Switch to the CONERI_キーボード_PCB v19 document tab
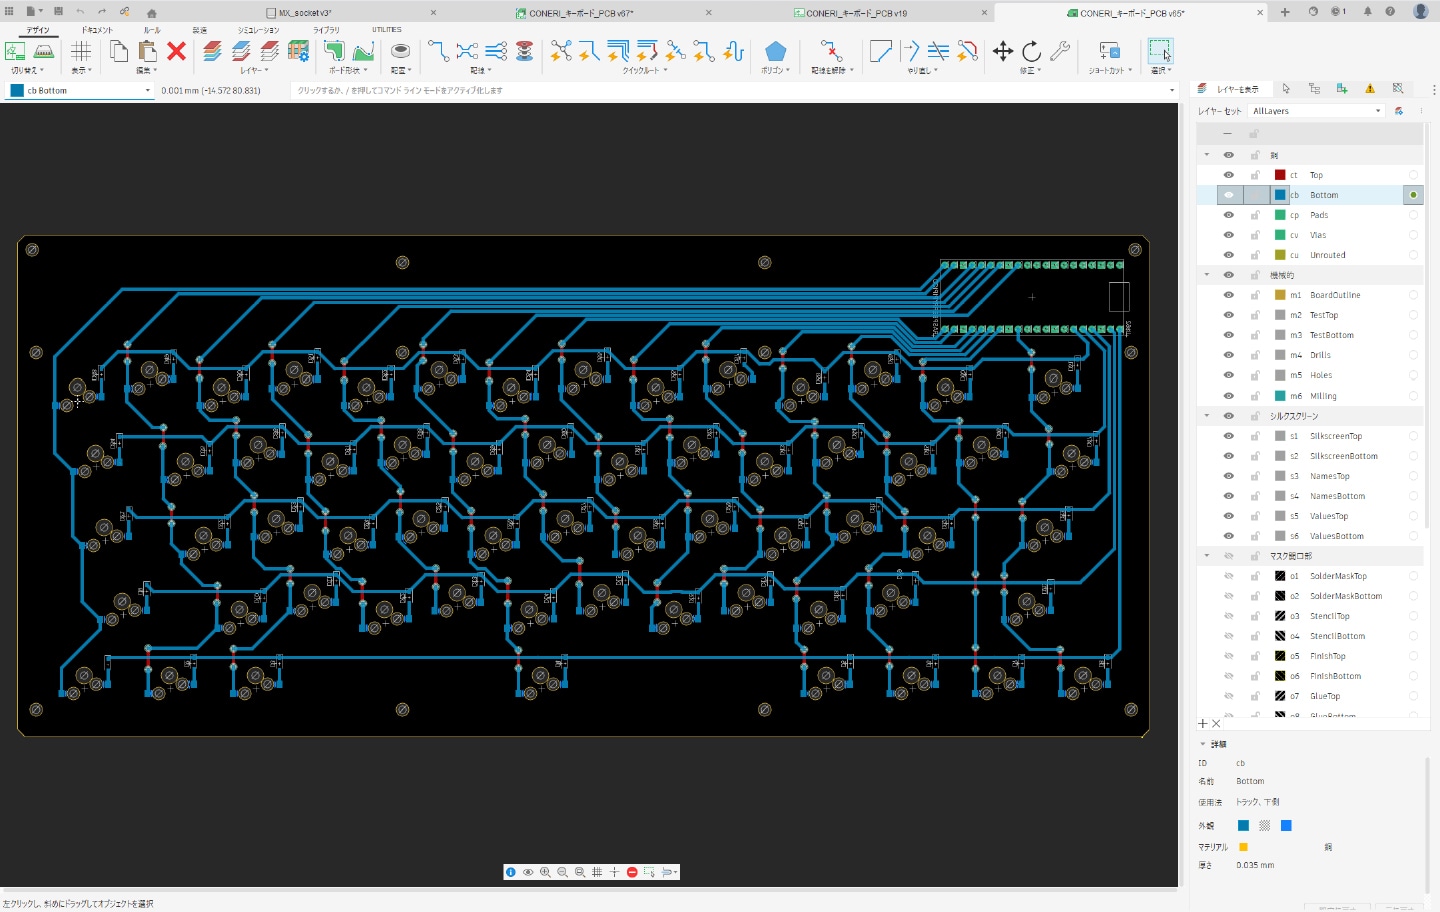 tap(856, 13)
